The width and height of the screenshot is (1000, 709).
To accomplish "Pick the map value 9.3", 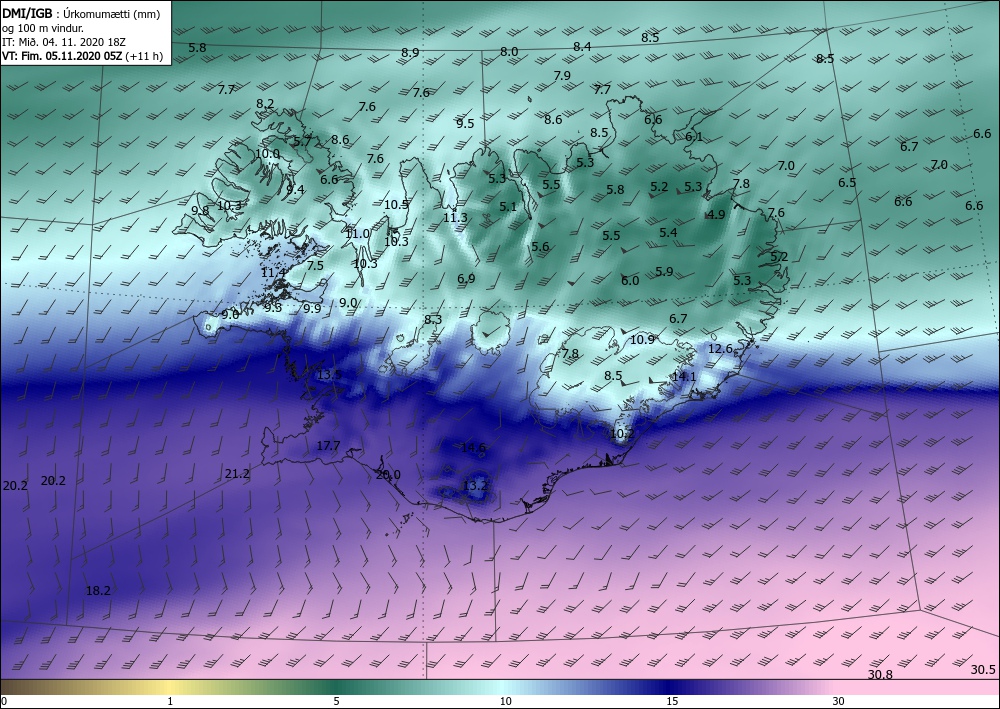I will (x=273, y=307).
